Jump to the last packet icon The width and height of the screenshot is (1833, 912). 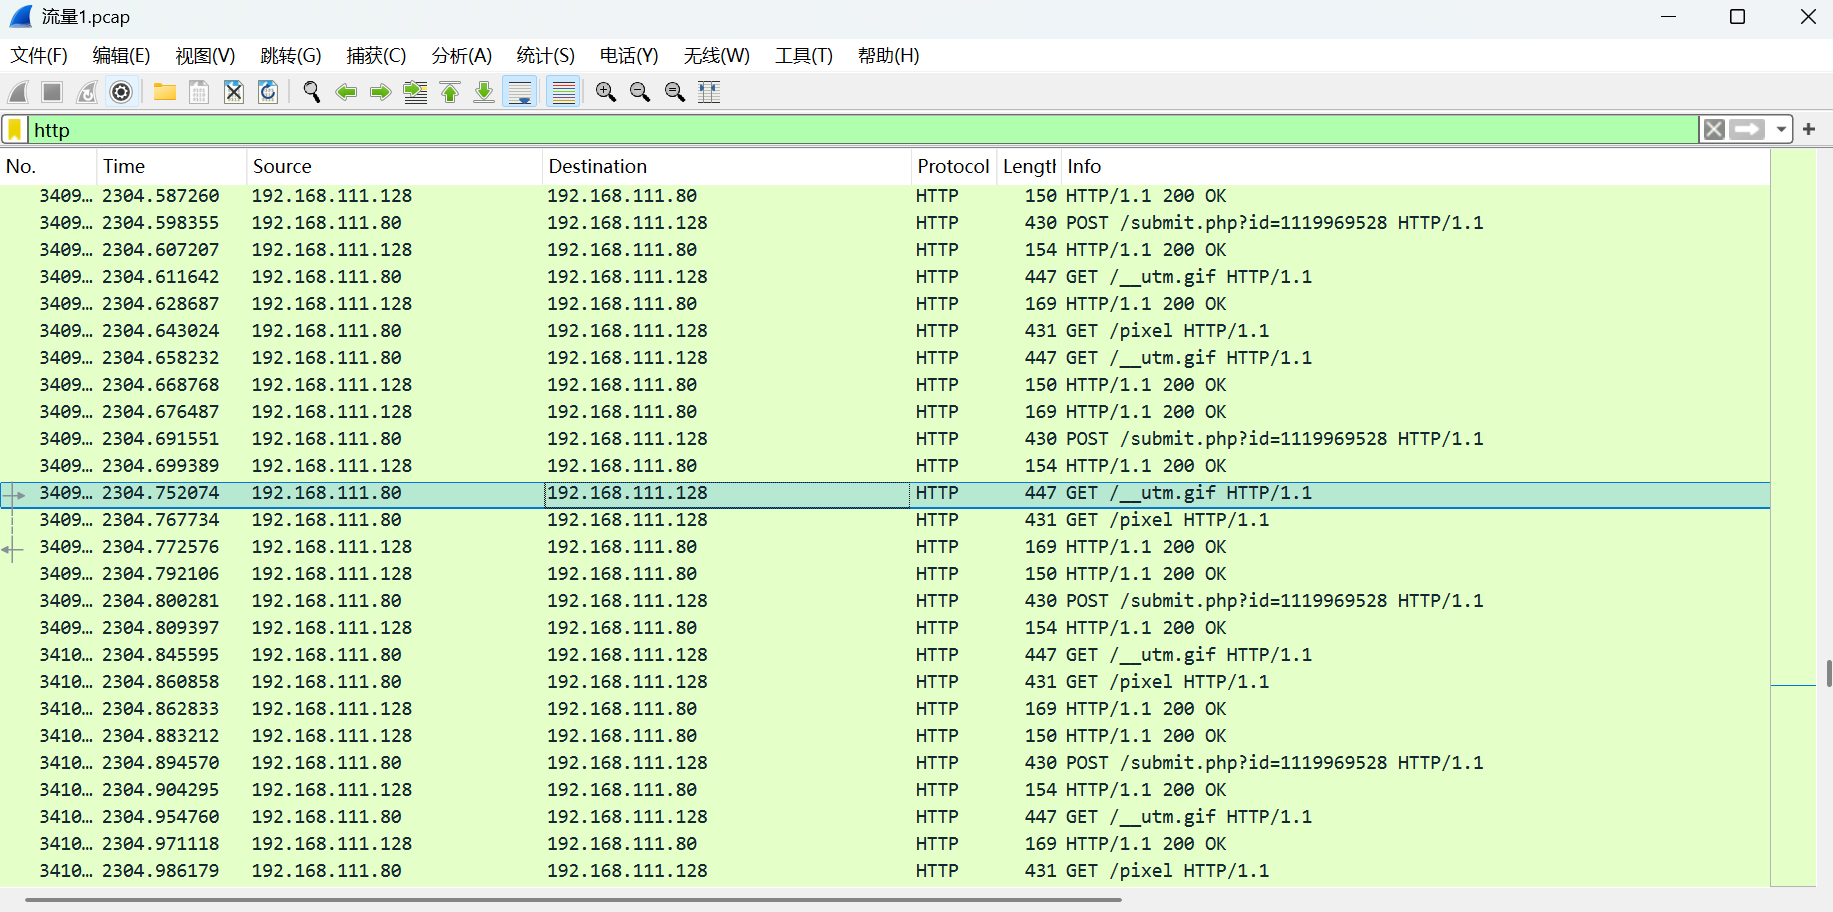pyautogui.click(x=484, y=92)
